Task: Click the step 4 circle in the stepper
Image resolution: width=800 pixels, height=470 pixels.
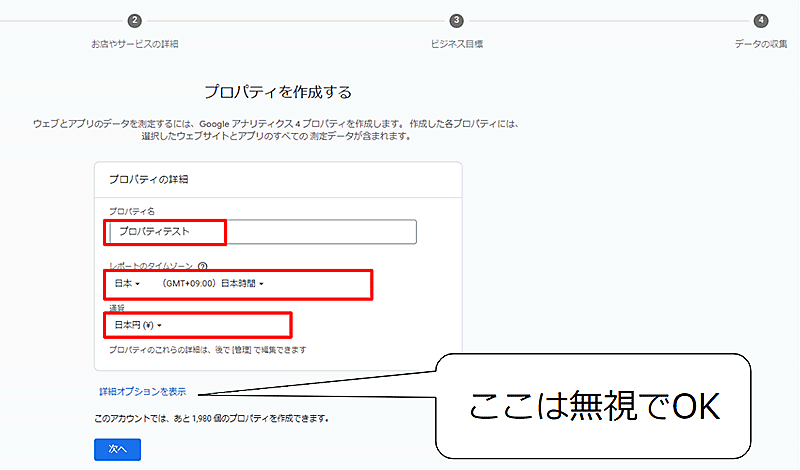Action: coord(762,20)
